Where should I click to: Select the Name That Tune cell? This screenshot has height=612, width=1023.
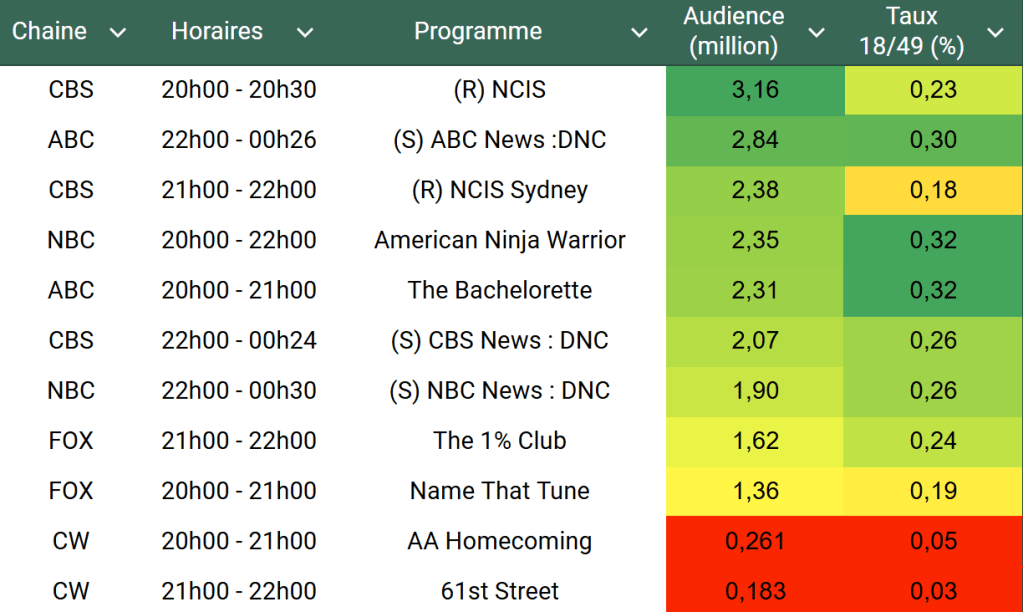pos(499,491)
